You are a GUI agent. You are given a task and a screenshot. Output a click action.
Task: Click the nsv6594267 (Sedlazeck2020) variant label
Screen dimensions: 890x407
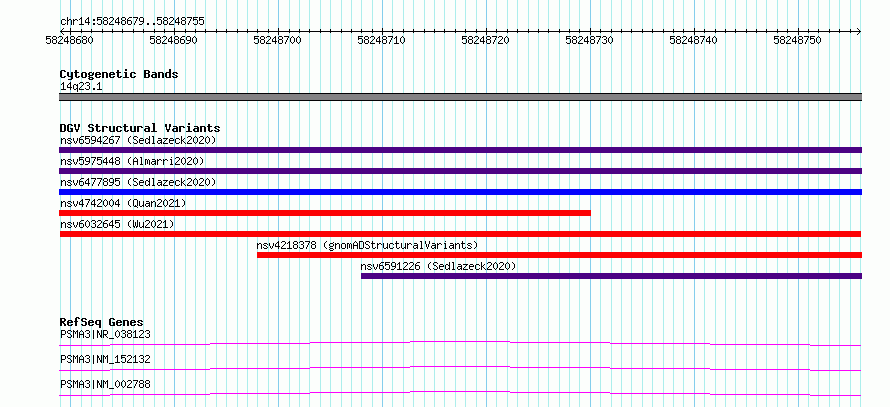pos(138,140)
